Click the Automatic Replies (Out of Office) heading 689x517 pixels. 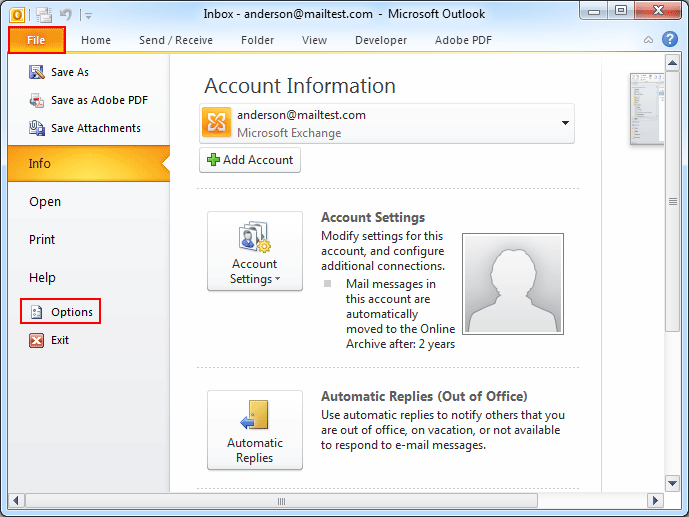(x=424, y=396)
